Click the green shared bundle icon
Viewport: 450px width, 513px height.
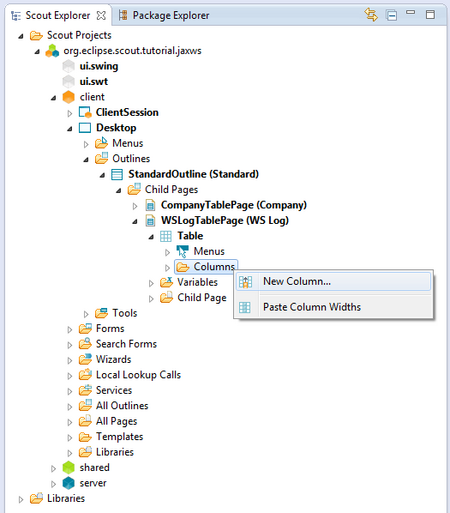click(68, 467)
